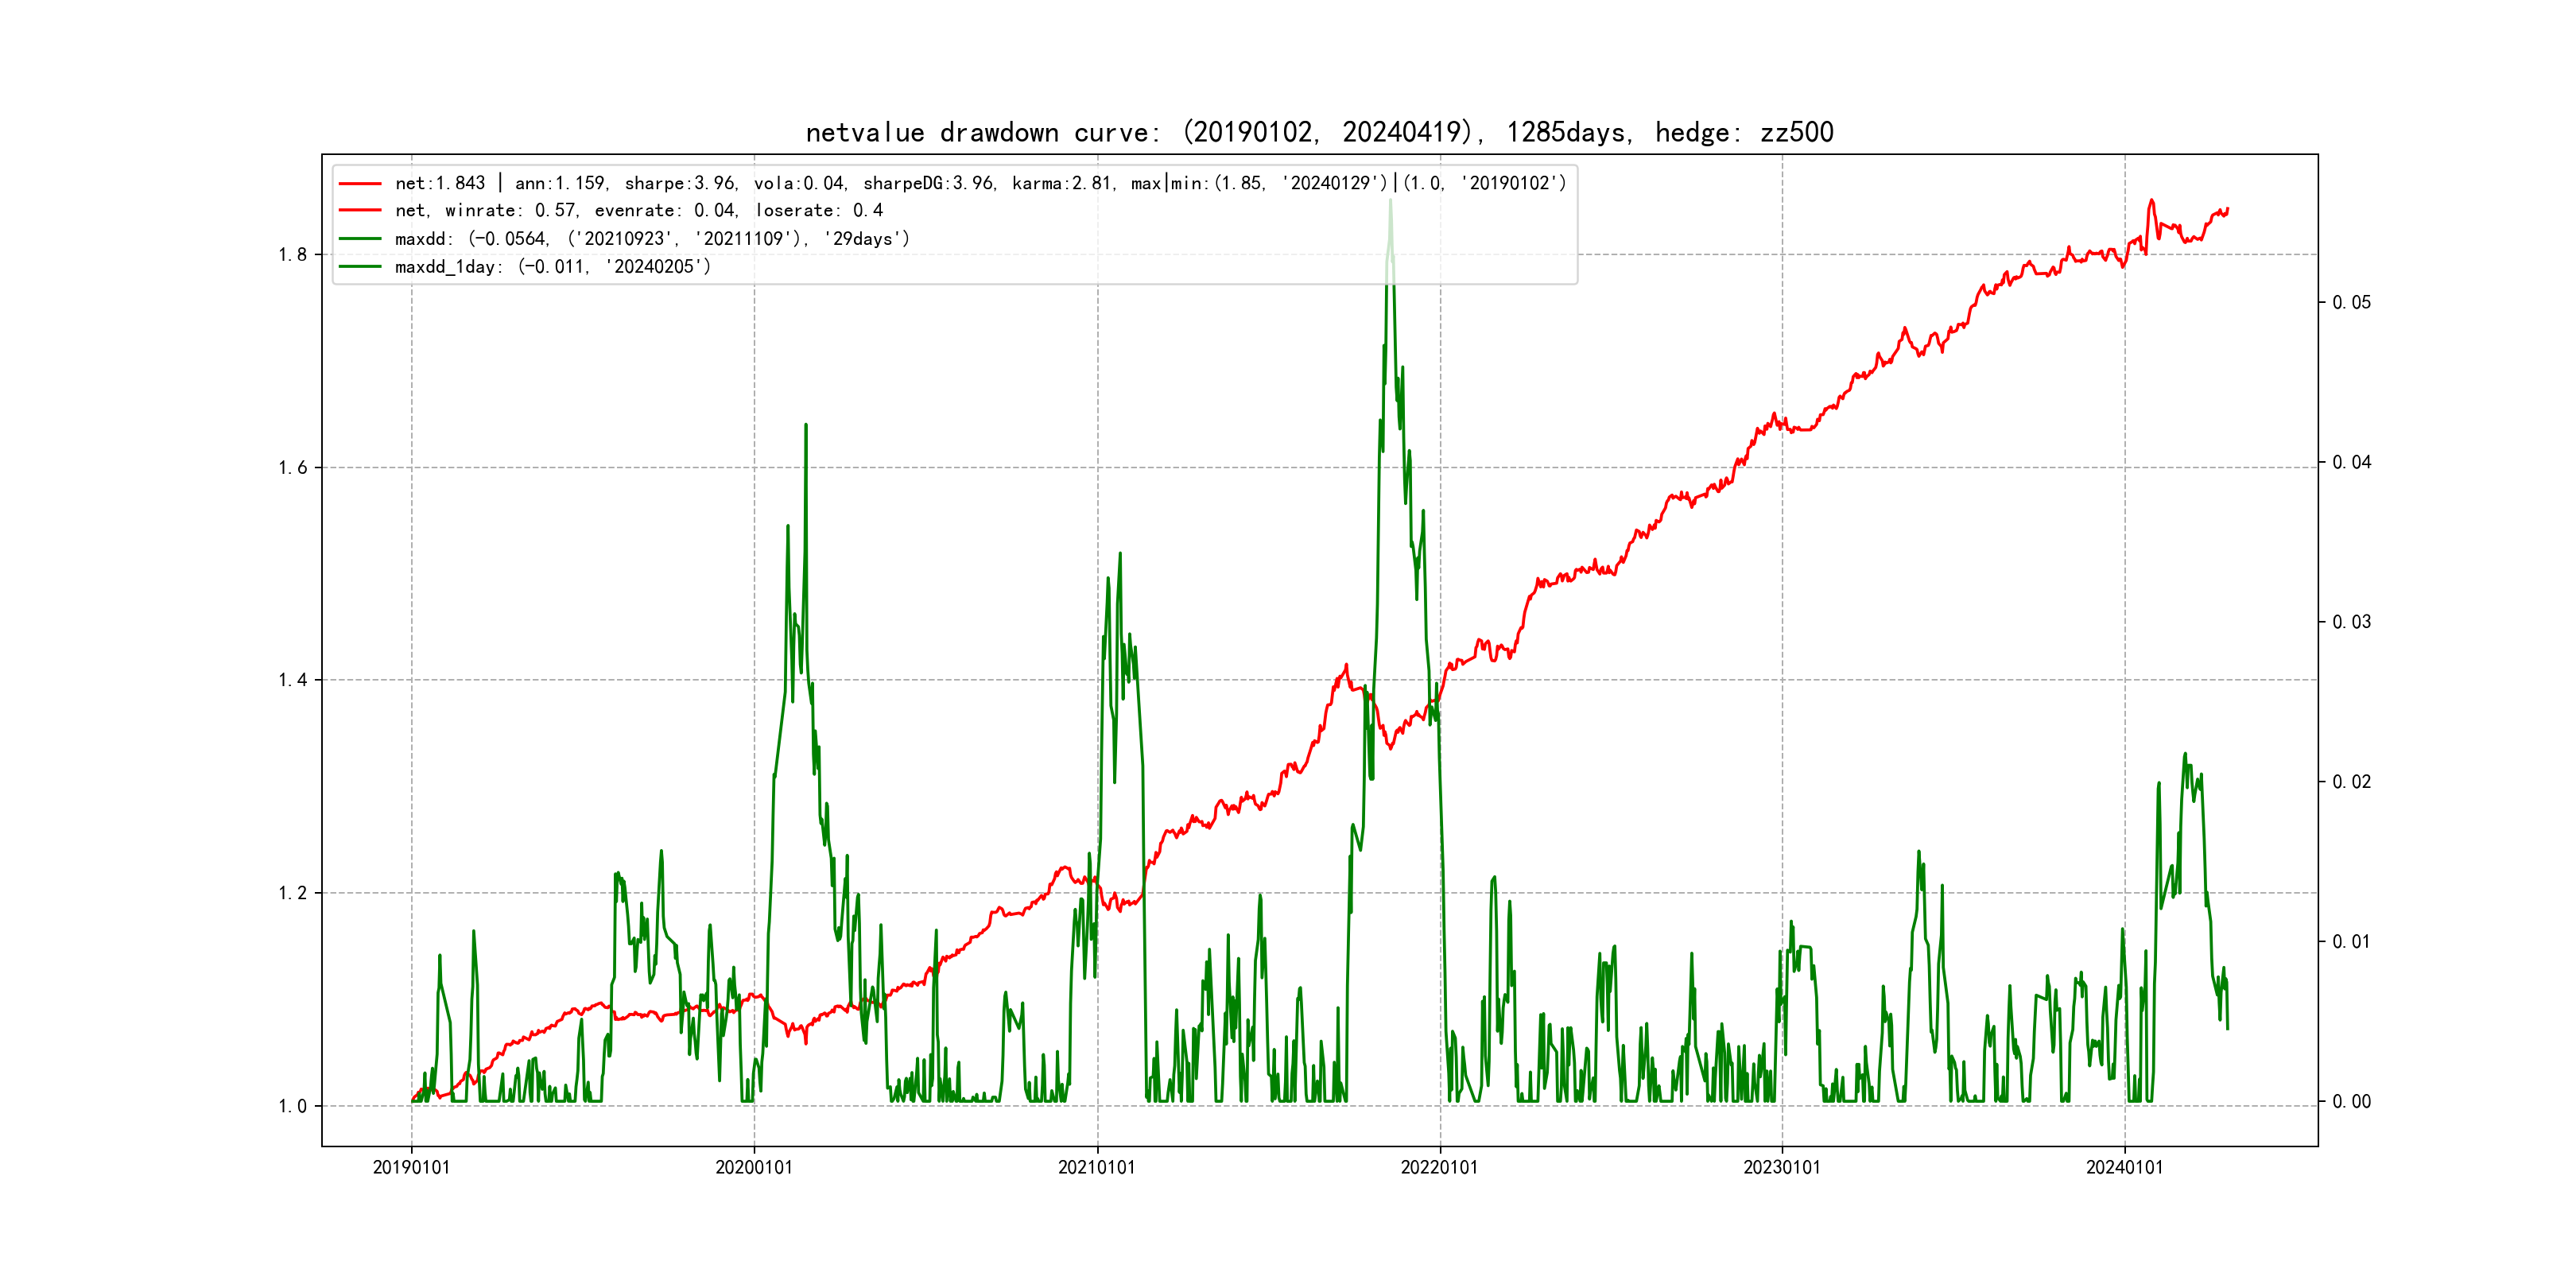Click the 1.4 left y-axis tick label
This screenshot has height=1288, width=2576.
(292, 681)
